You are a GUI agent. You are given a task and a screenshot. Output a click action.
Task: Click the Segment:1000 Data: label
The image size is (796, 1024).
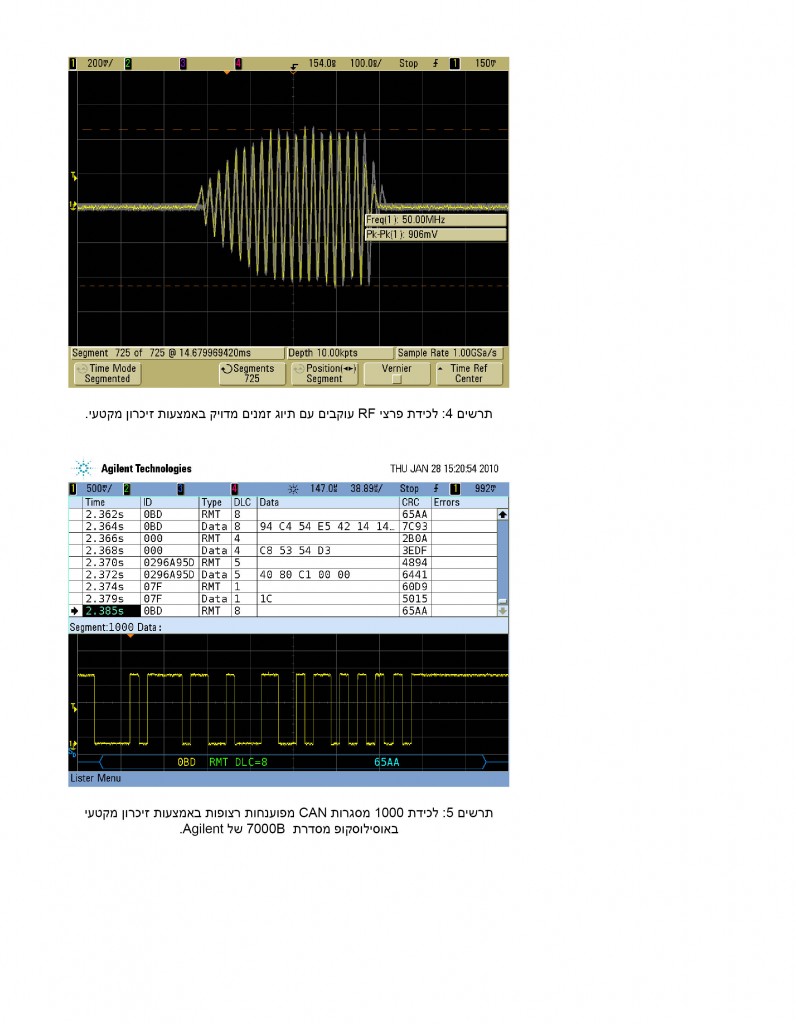pyautogui.click(x=116, y=627)
